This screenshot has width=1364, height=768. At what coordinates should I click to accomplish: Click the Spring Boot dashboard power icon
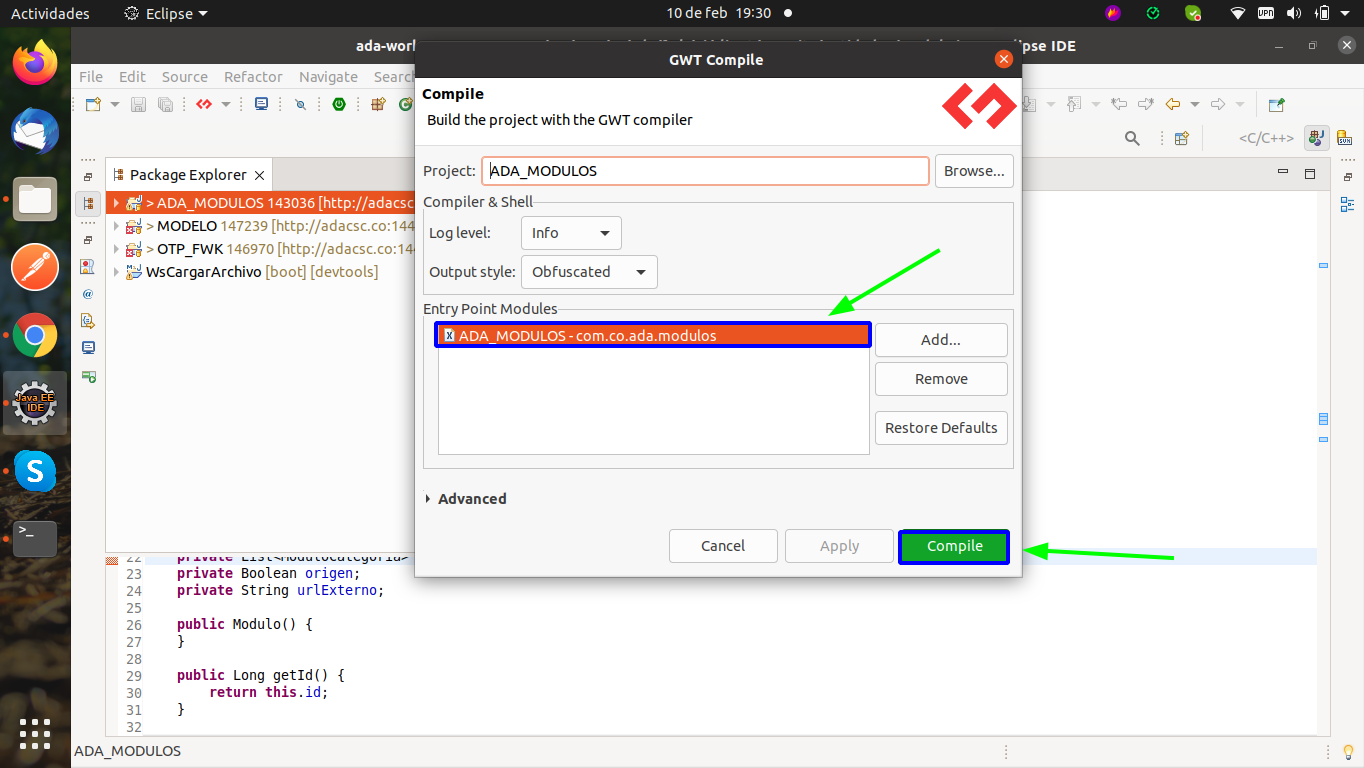tap(339, 104)
